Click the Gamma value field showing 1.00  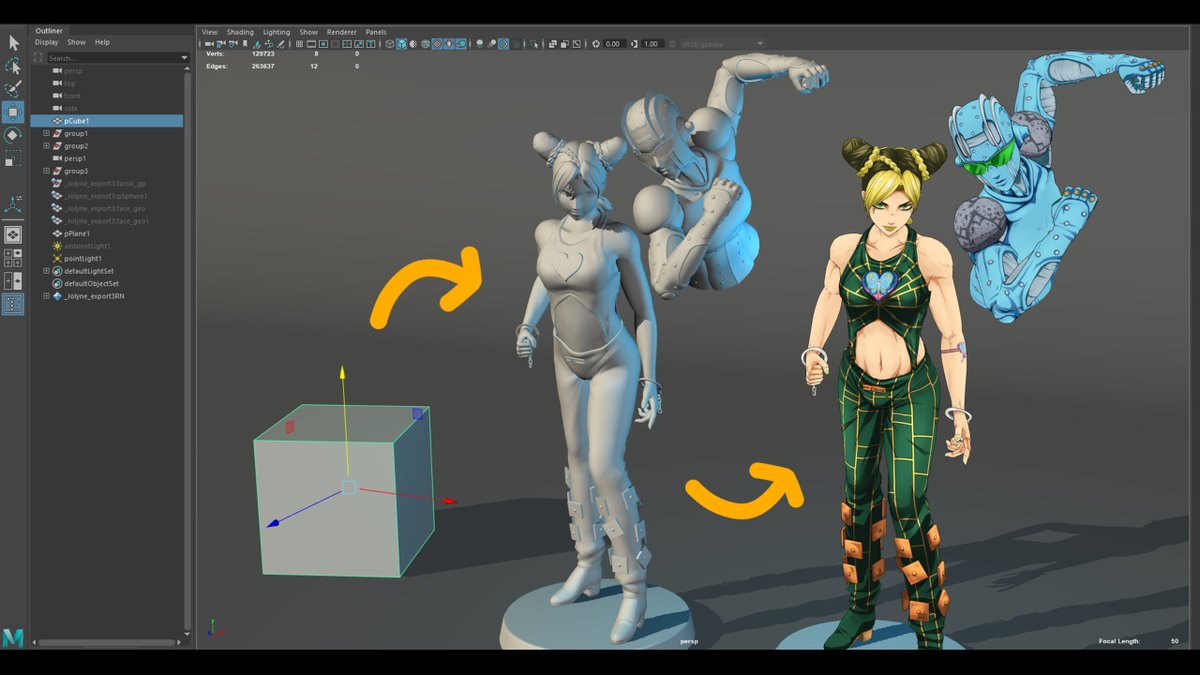click(x=651, y=44)
